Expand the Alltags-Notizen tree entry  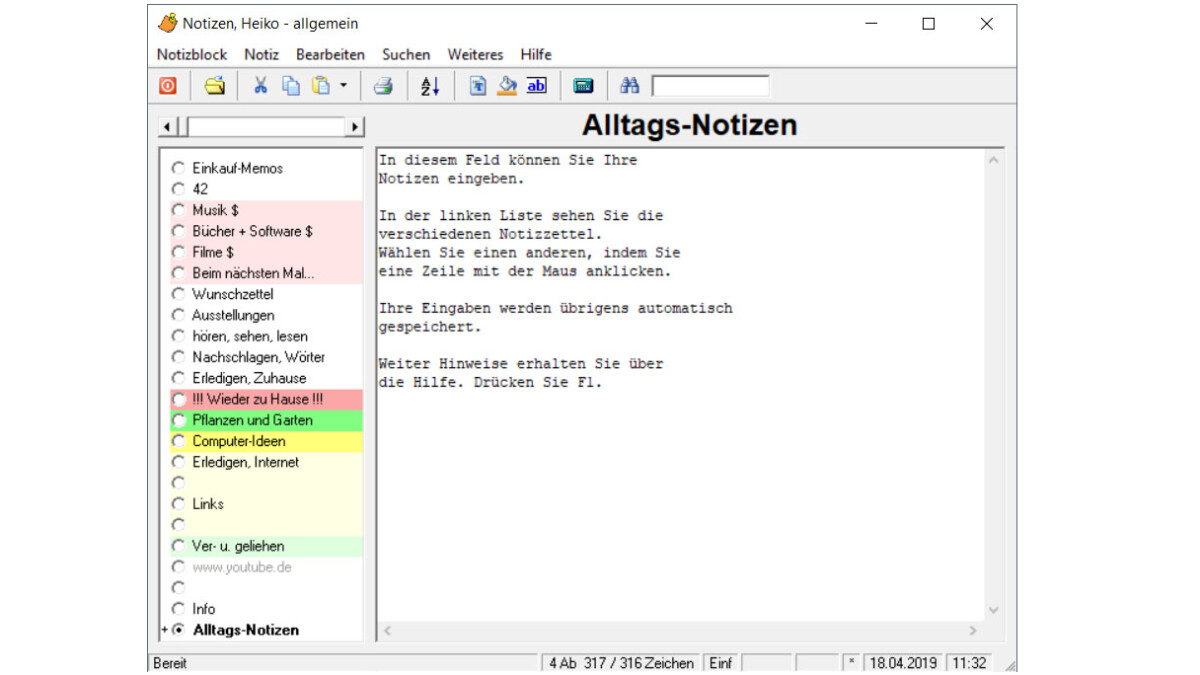165,630
